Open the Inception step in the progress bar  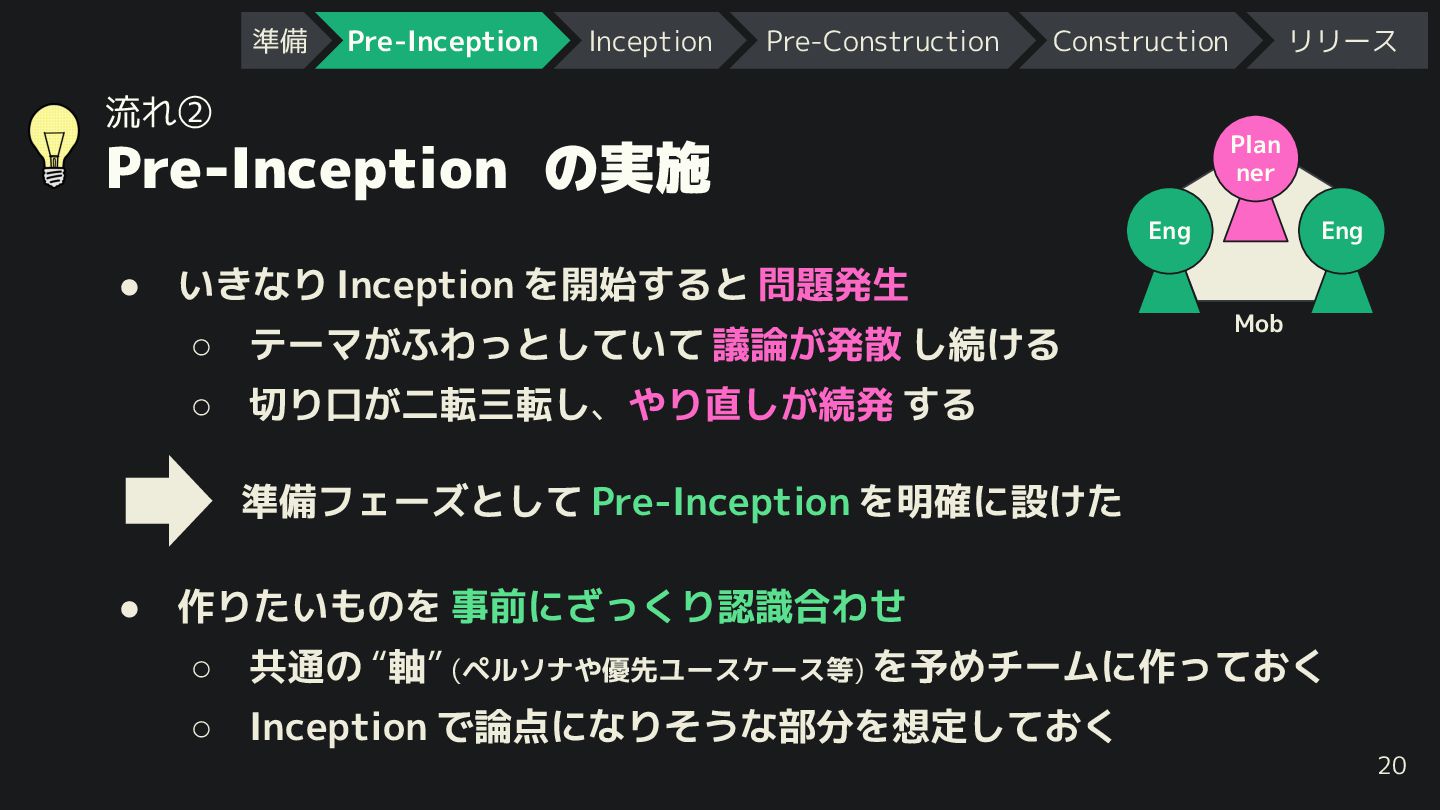coord(650,41)
